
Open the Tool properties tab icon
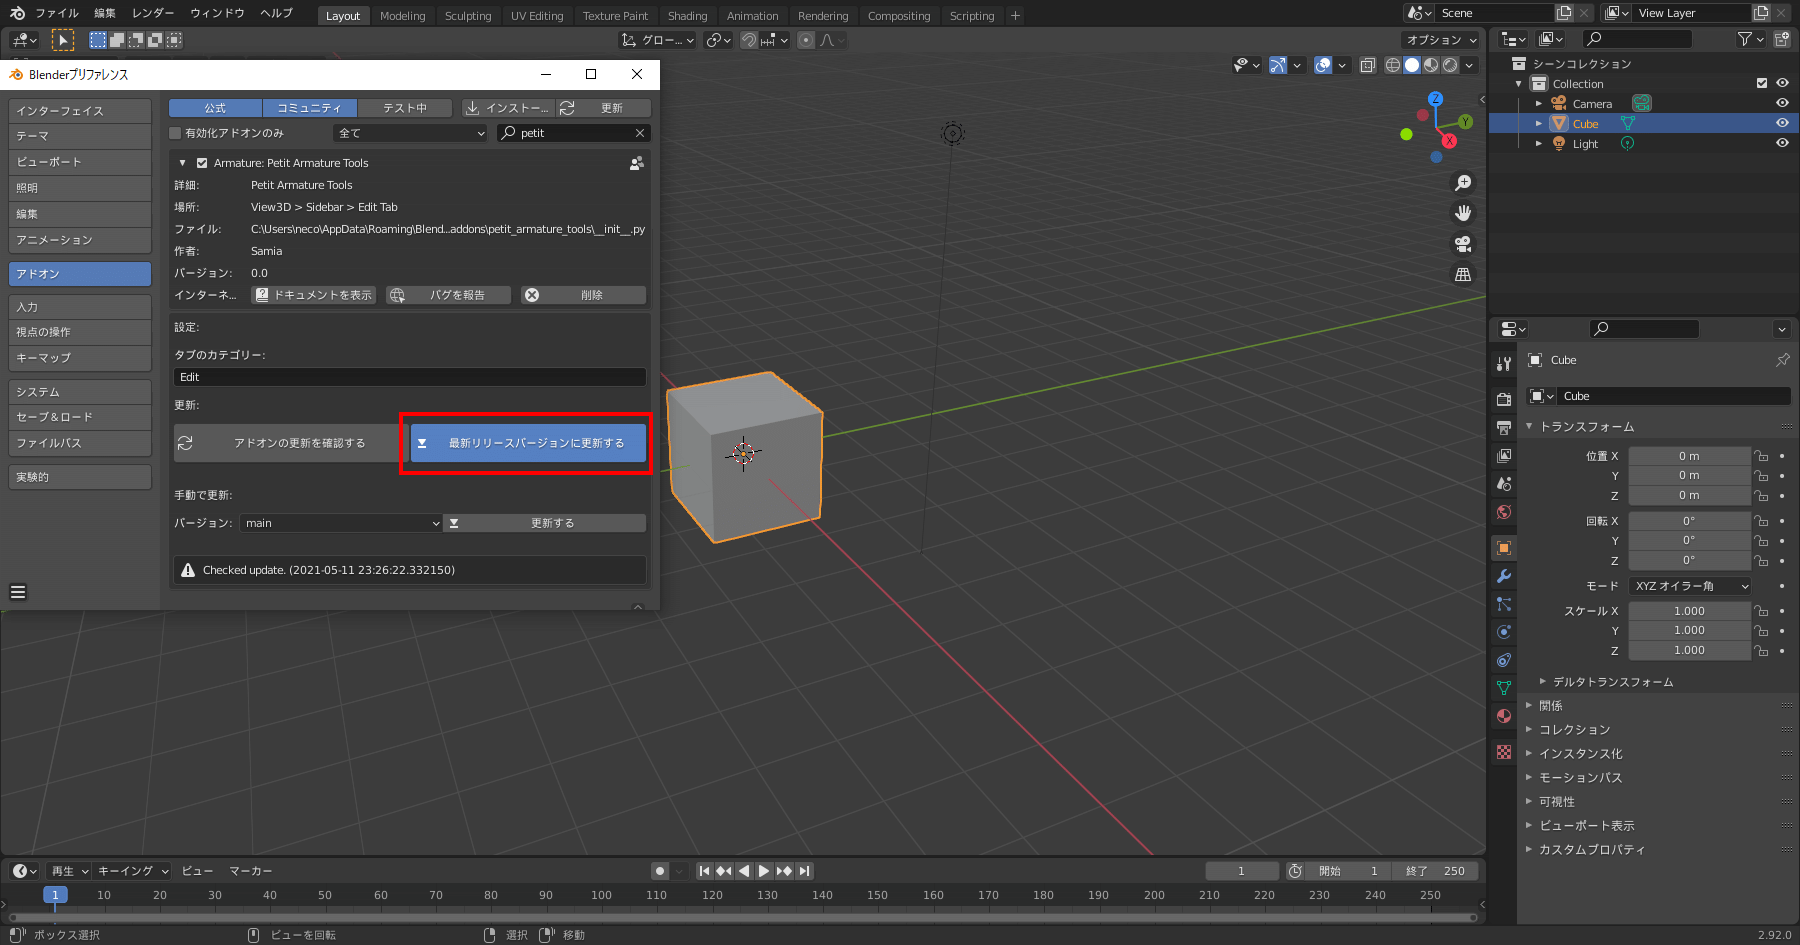(1504, 363)
